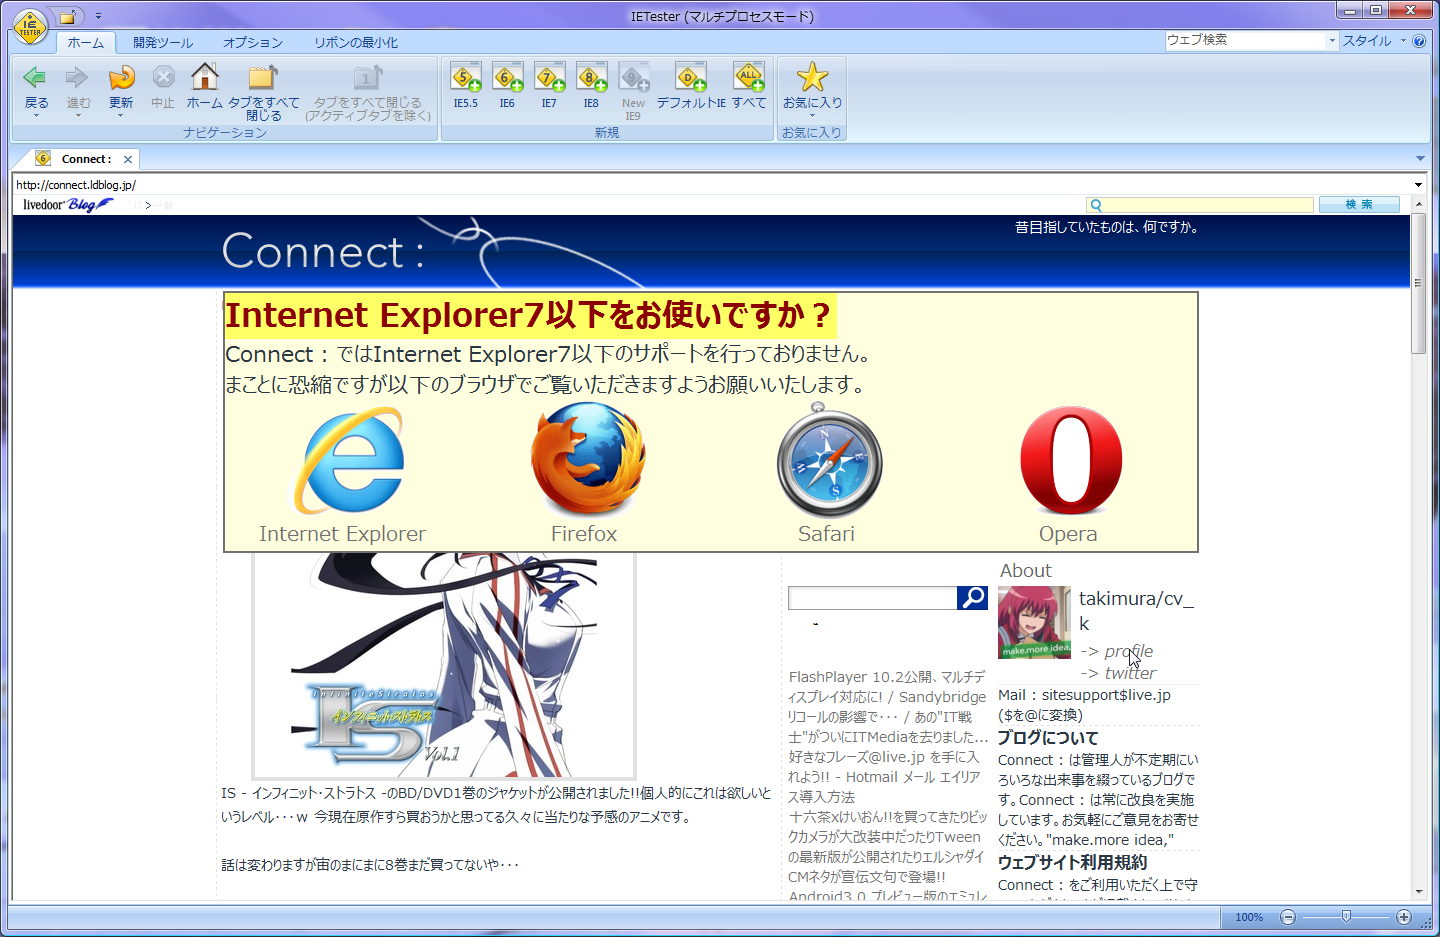Open a new IE6 tab
The height and width of the screenshot is (937, 1440).
507,77
